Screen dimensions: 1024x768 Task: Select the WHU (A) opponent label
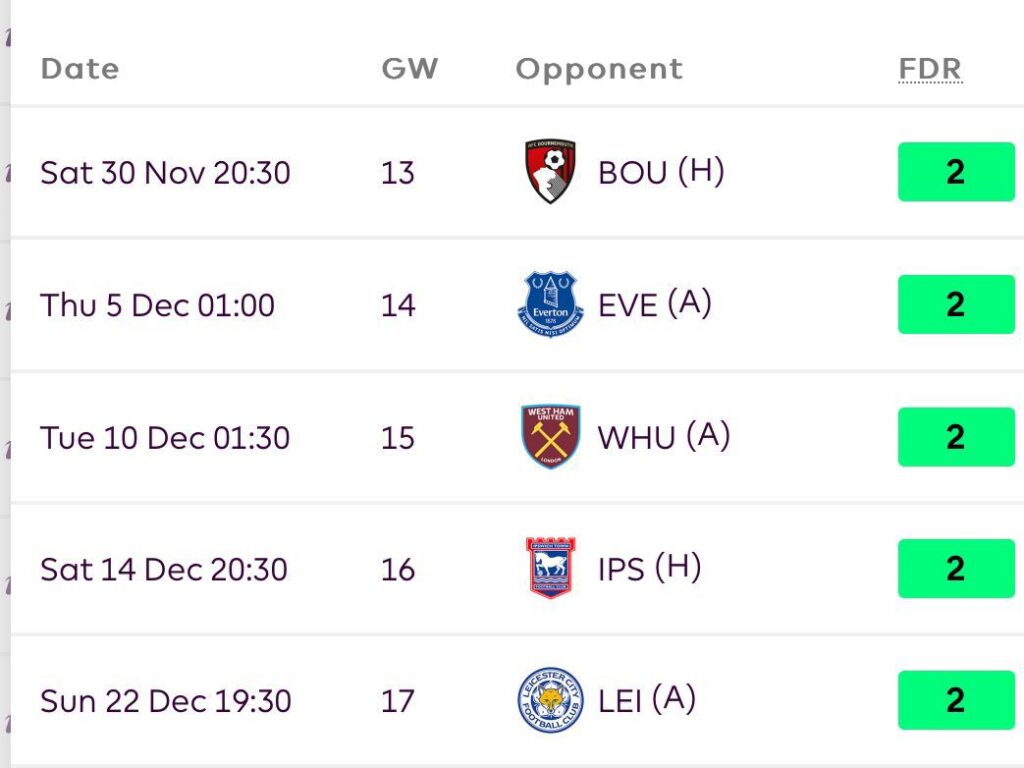[x=664, y=437]
